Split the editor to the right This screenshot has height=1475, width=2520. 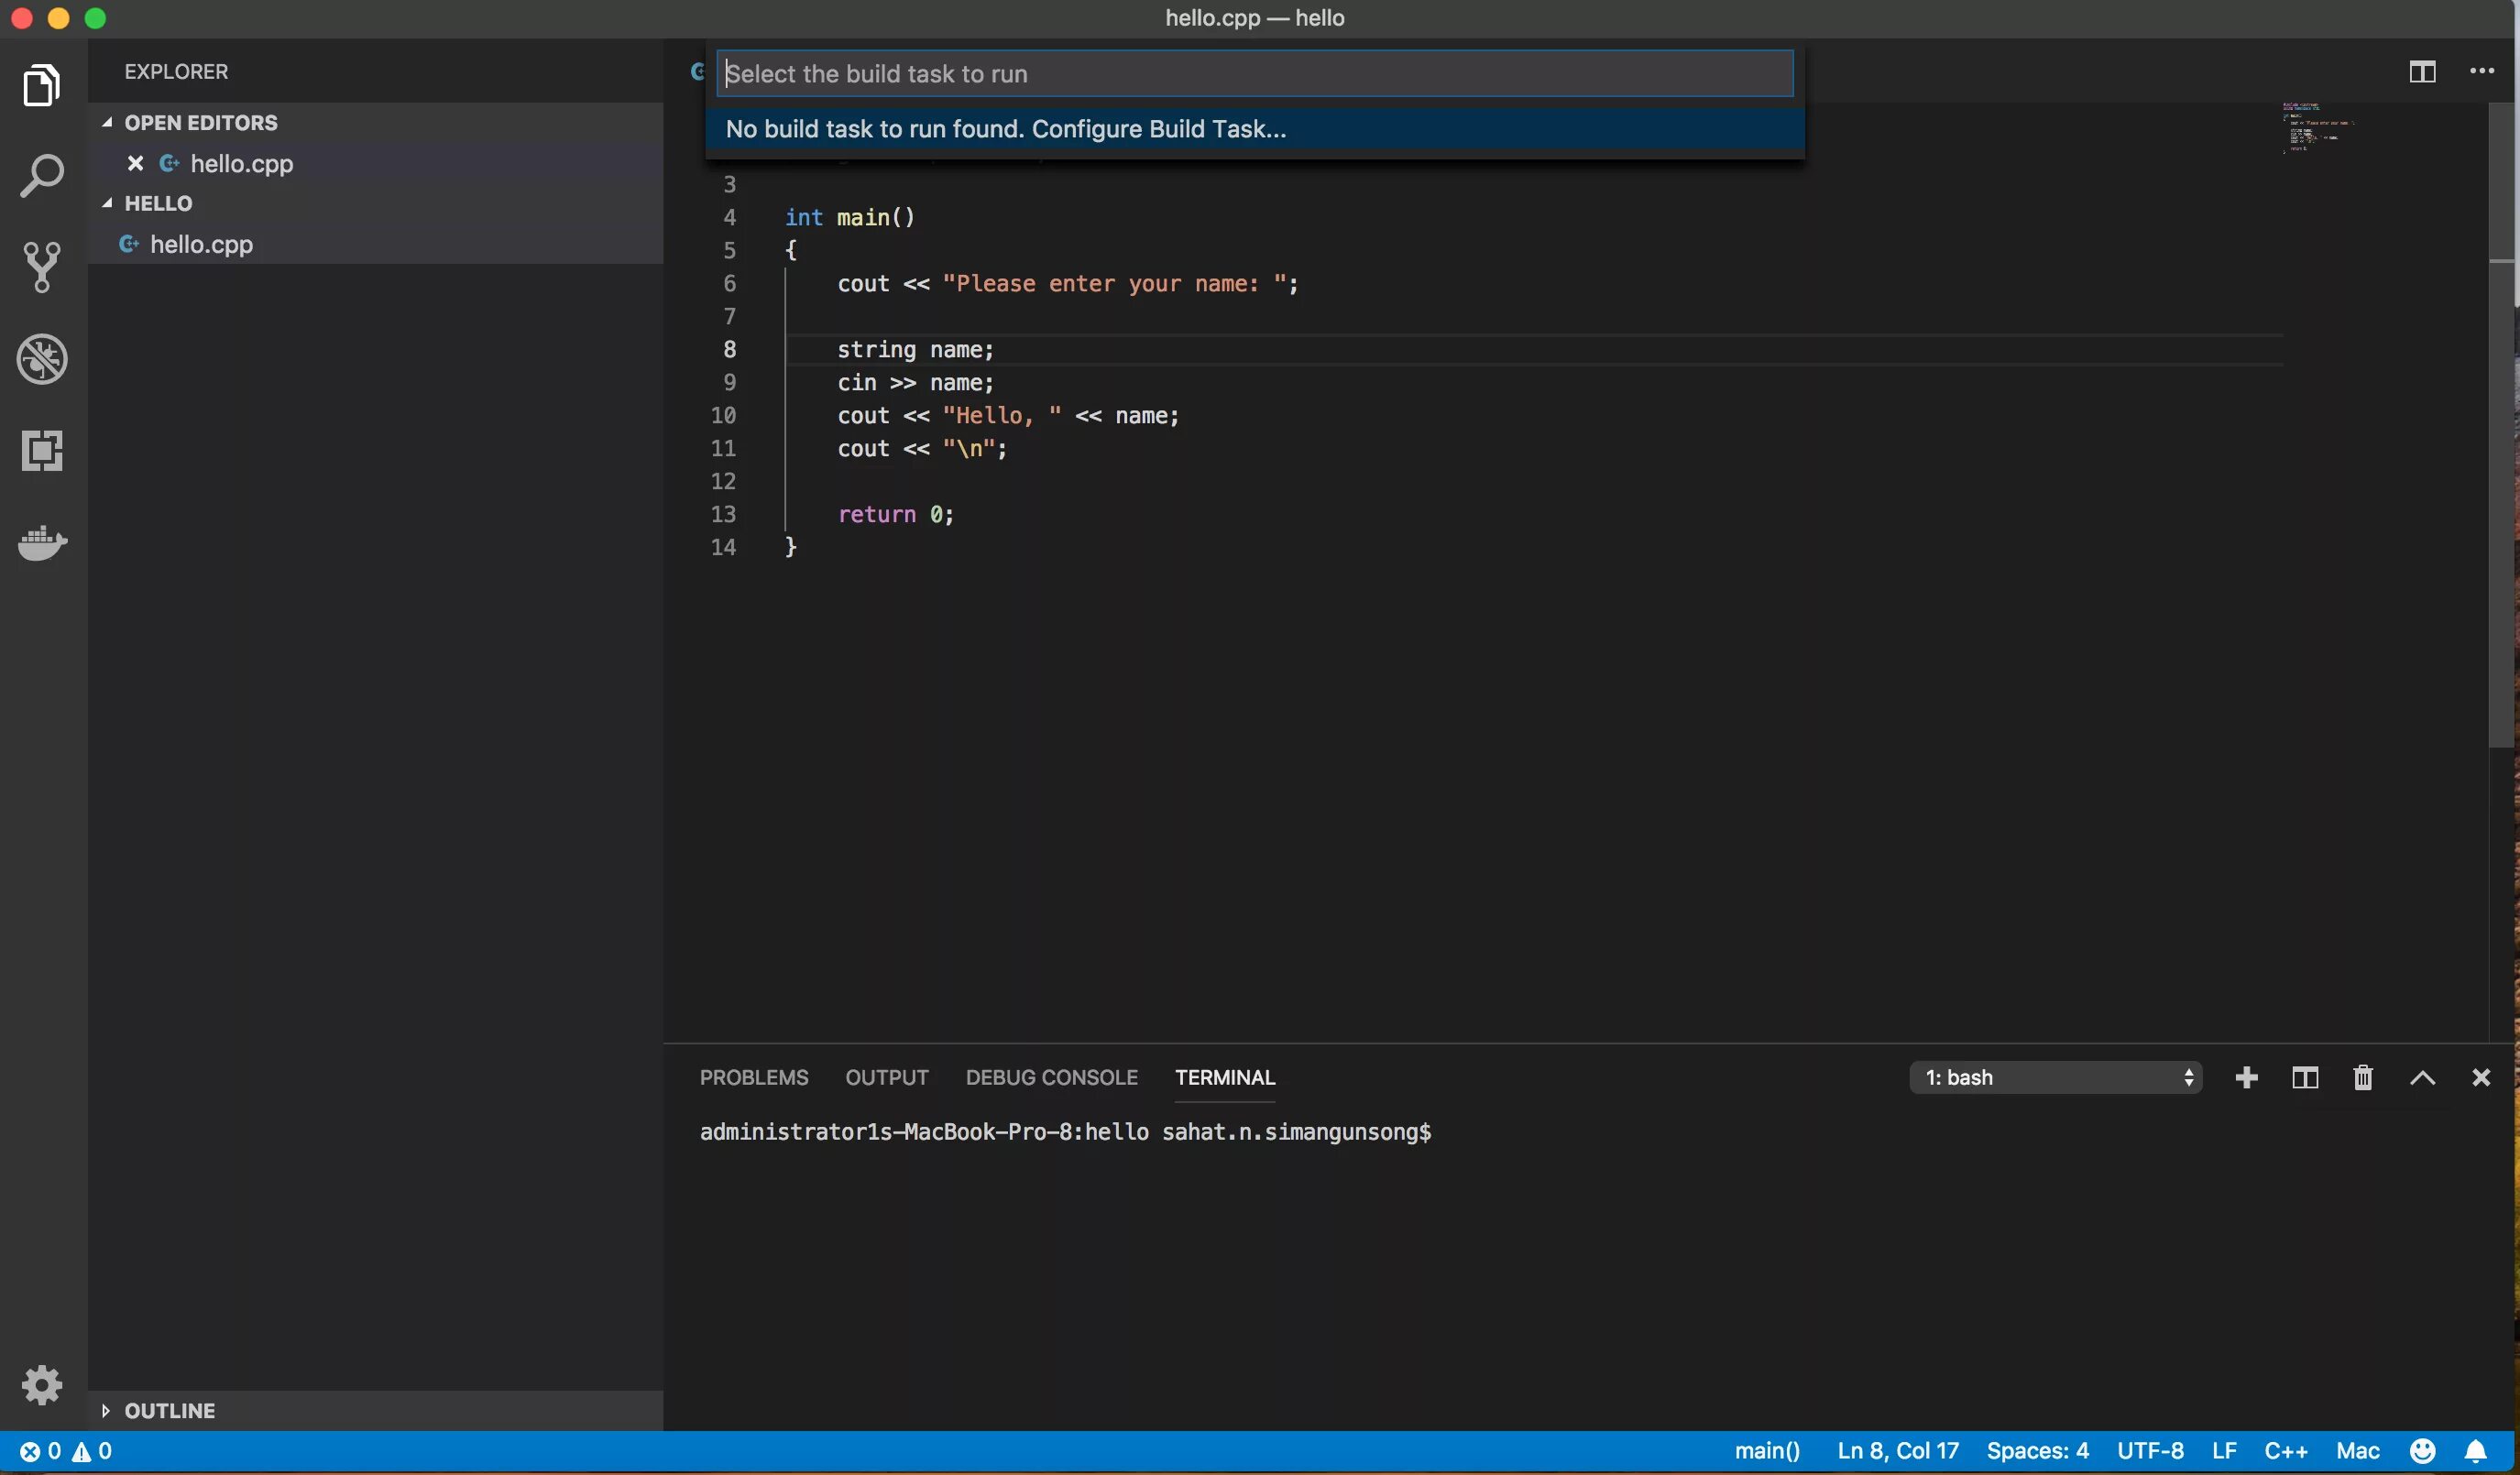[x=2422, y=71]
